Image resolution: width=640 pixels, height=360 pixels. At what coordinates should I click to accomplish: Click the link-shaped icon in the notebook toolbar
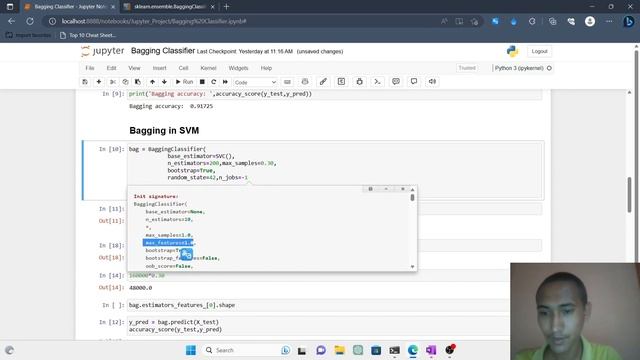[323, 82]
